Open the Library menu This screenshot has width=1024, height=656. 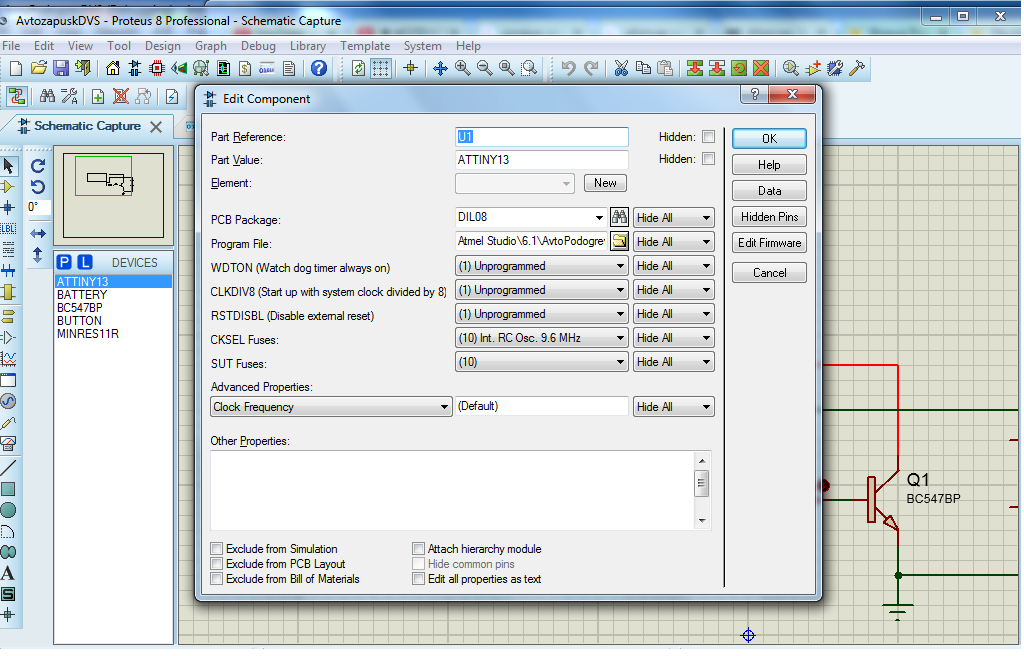[x=308, y=46]
